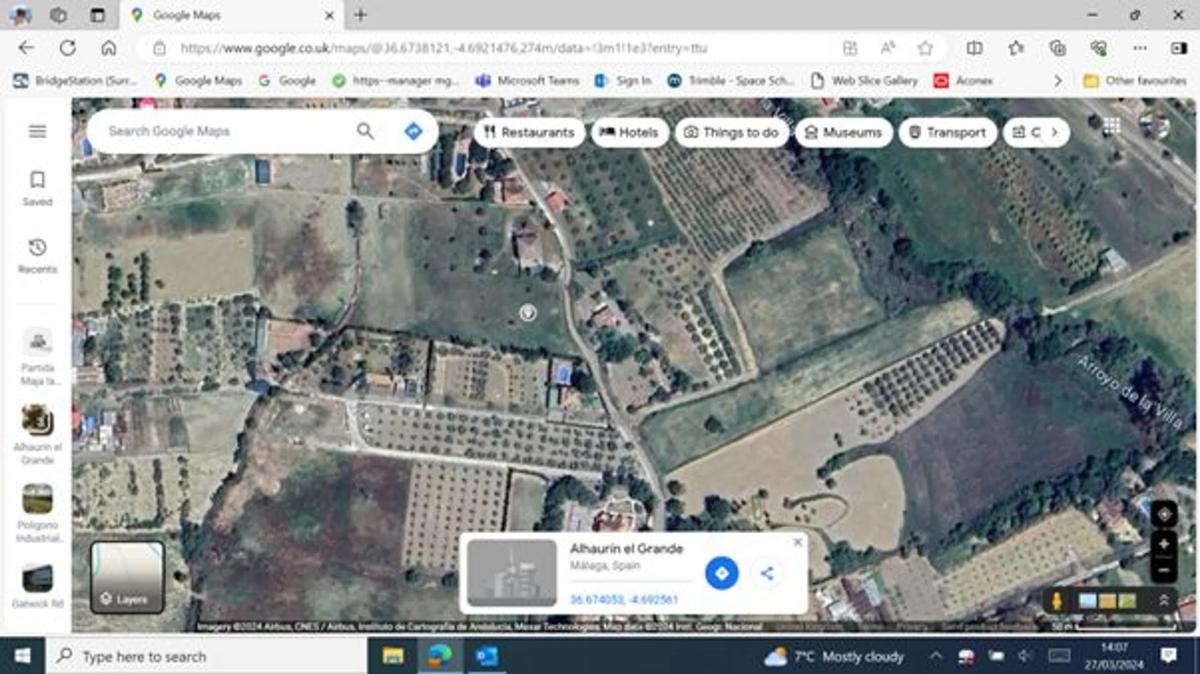
Task: Click into the Search Google Maps field
Action: pyautogui.click(x=225, y=131)
